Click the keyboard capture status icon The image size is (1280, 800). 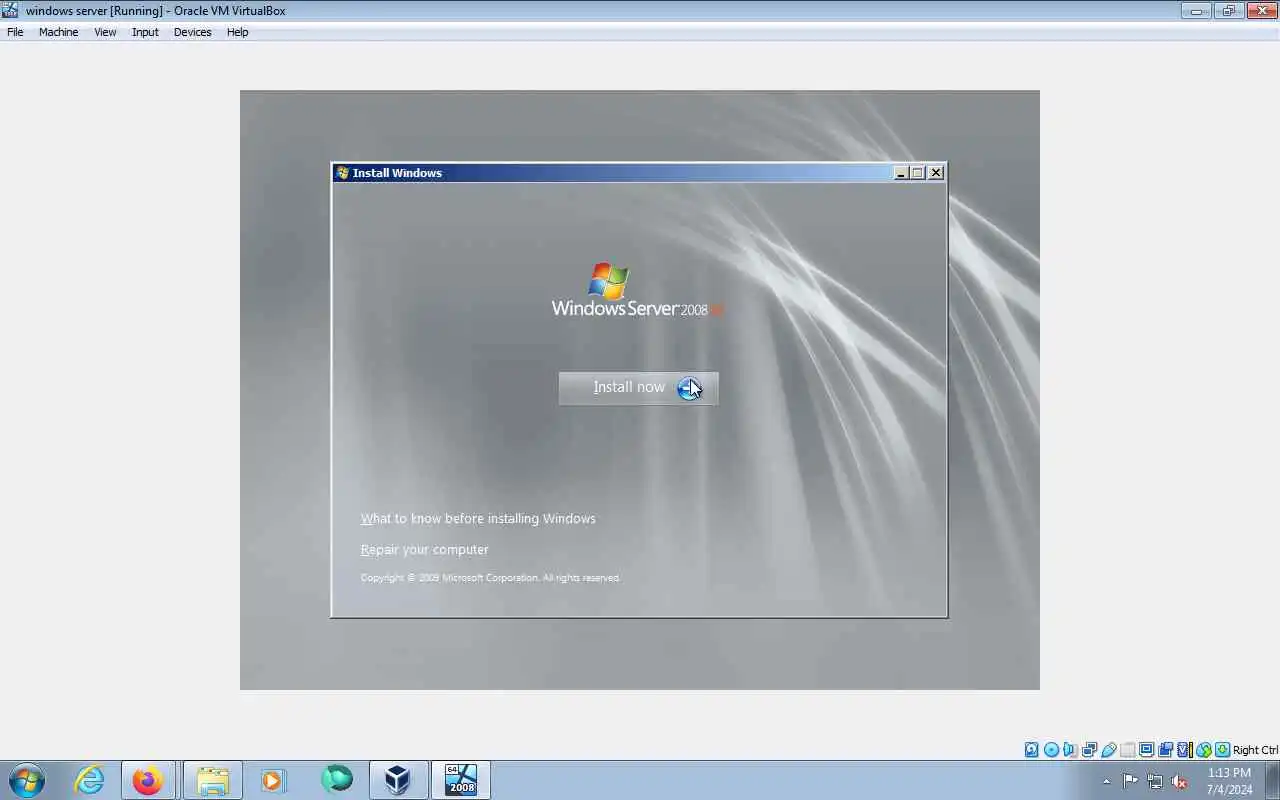pyautogui.click(x=1222, y=750)
